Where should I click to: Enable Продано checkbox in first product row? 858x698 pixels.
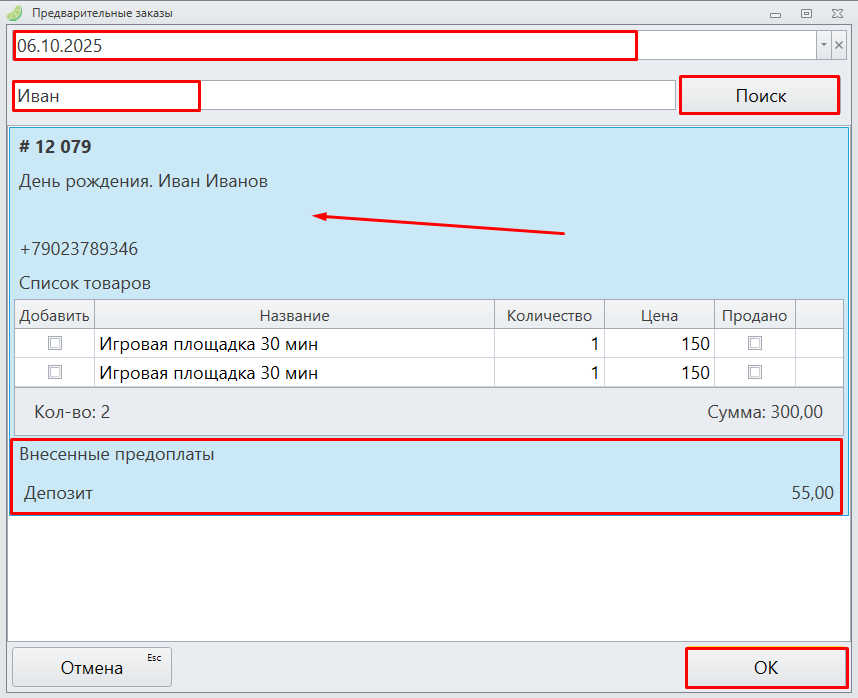[x=755, y=343]
